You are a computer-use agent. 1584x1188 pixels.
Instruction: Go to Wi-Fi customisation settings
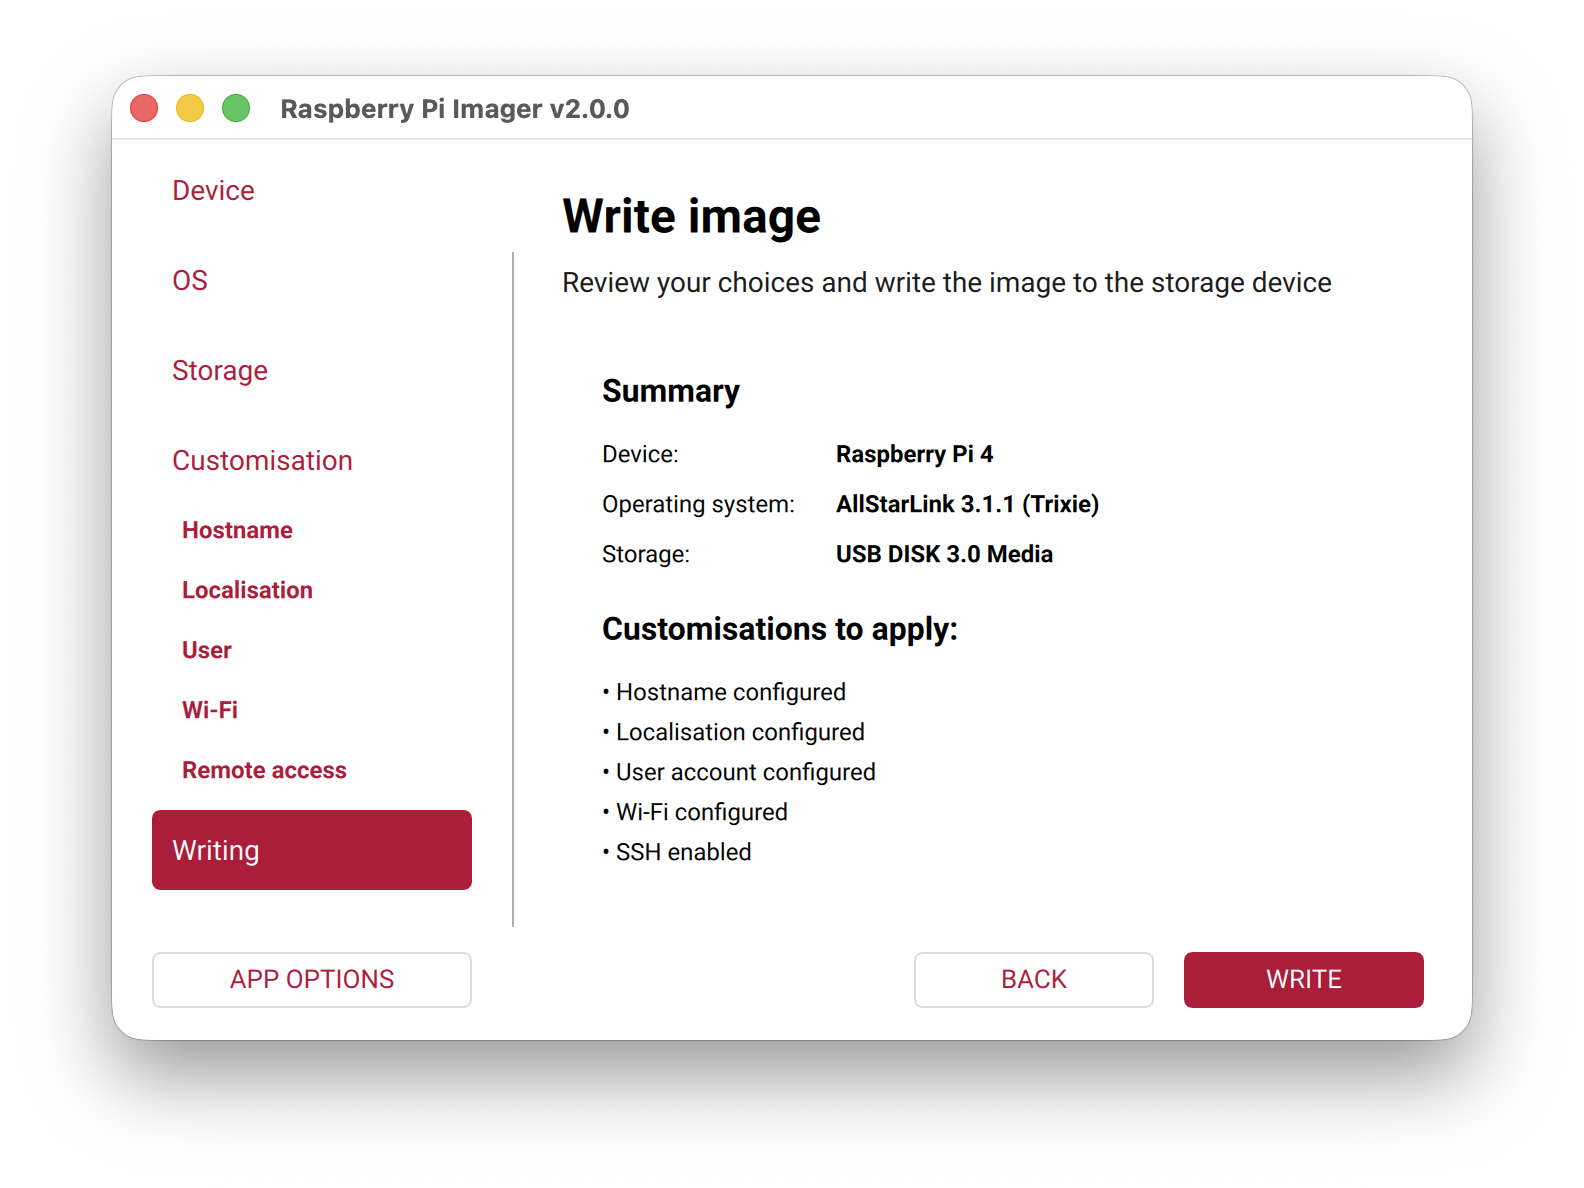coord(210,710)
